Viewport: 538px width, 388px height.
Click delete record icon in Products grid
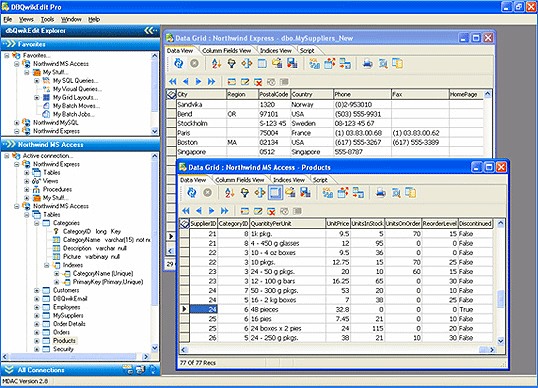pos(271,211)
